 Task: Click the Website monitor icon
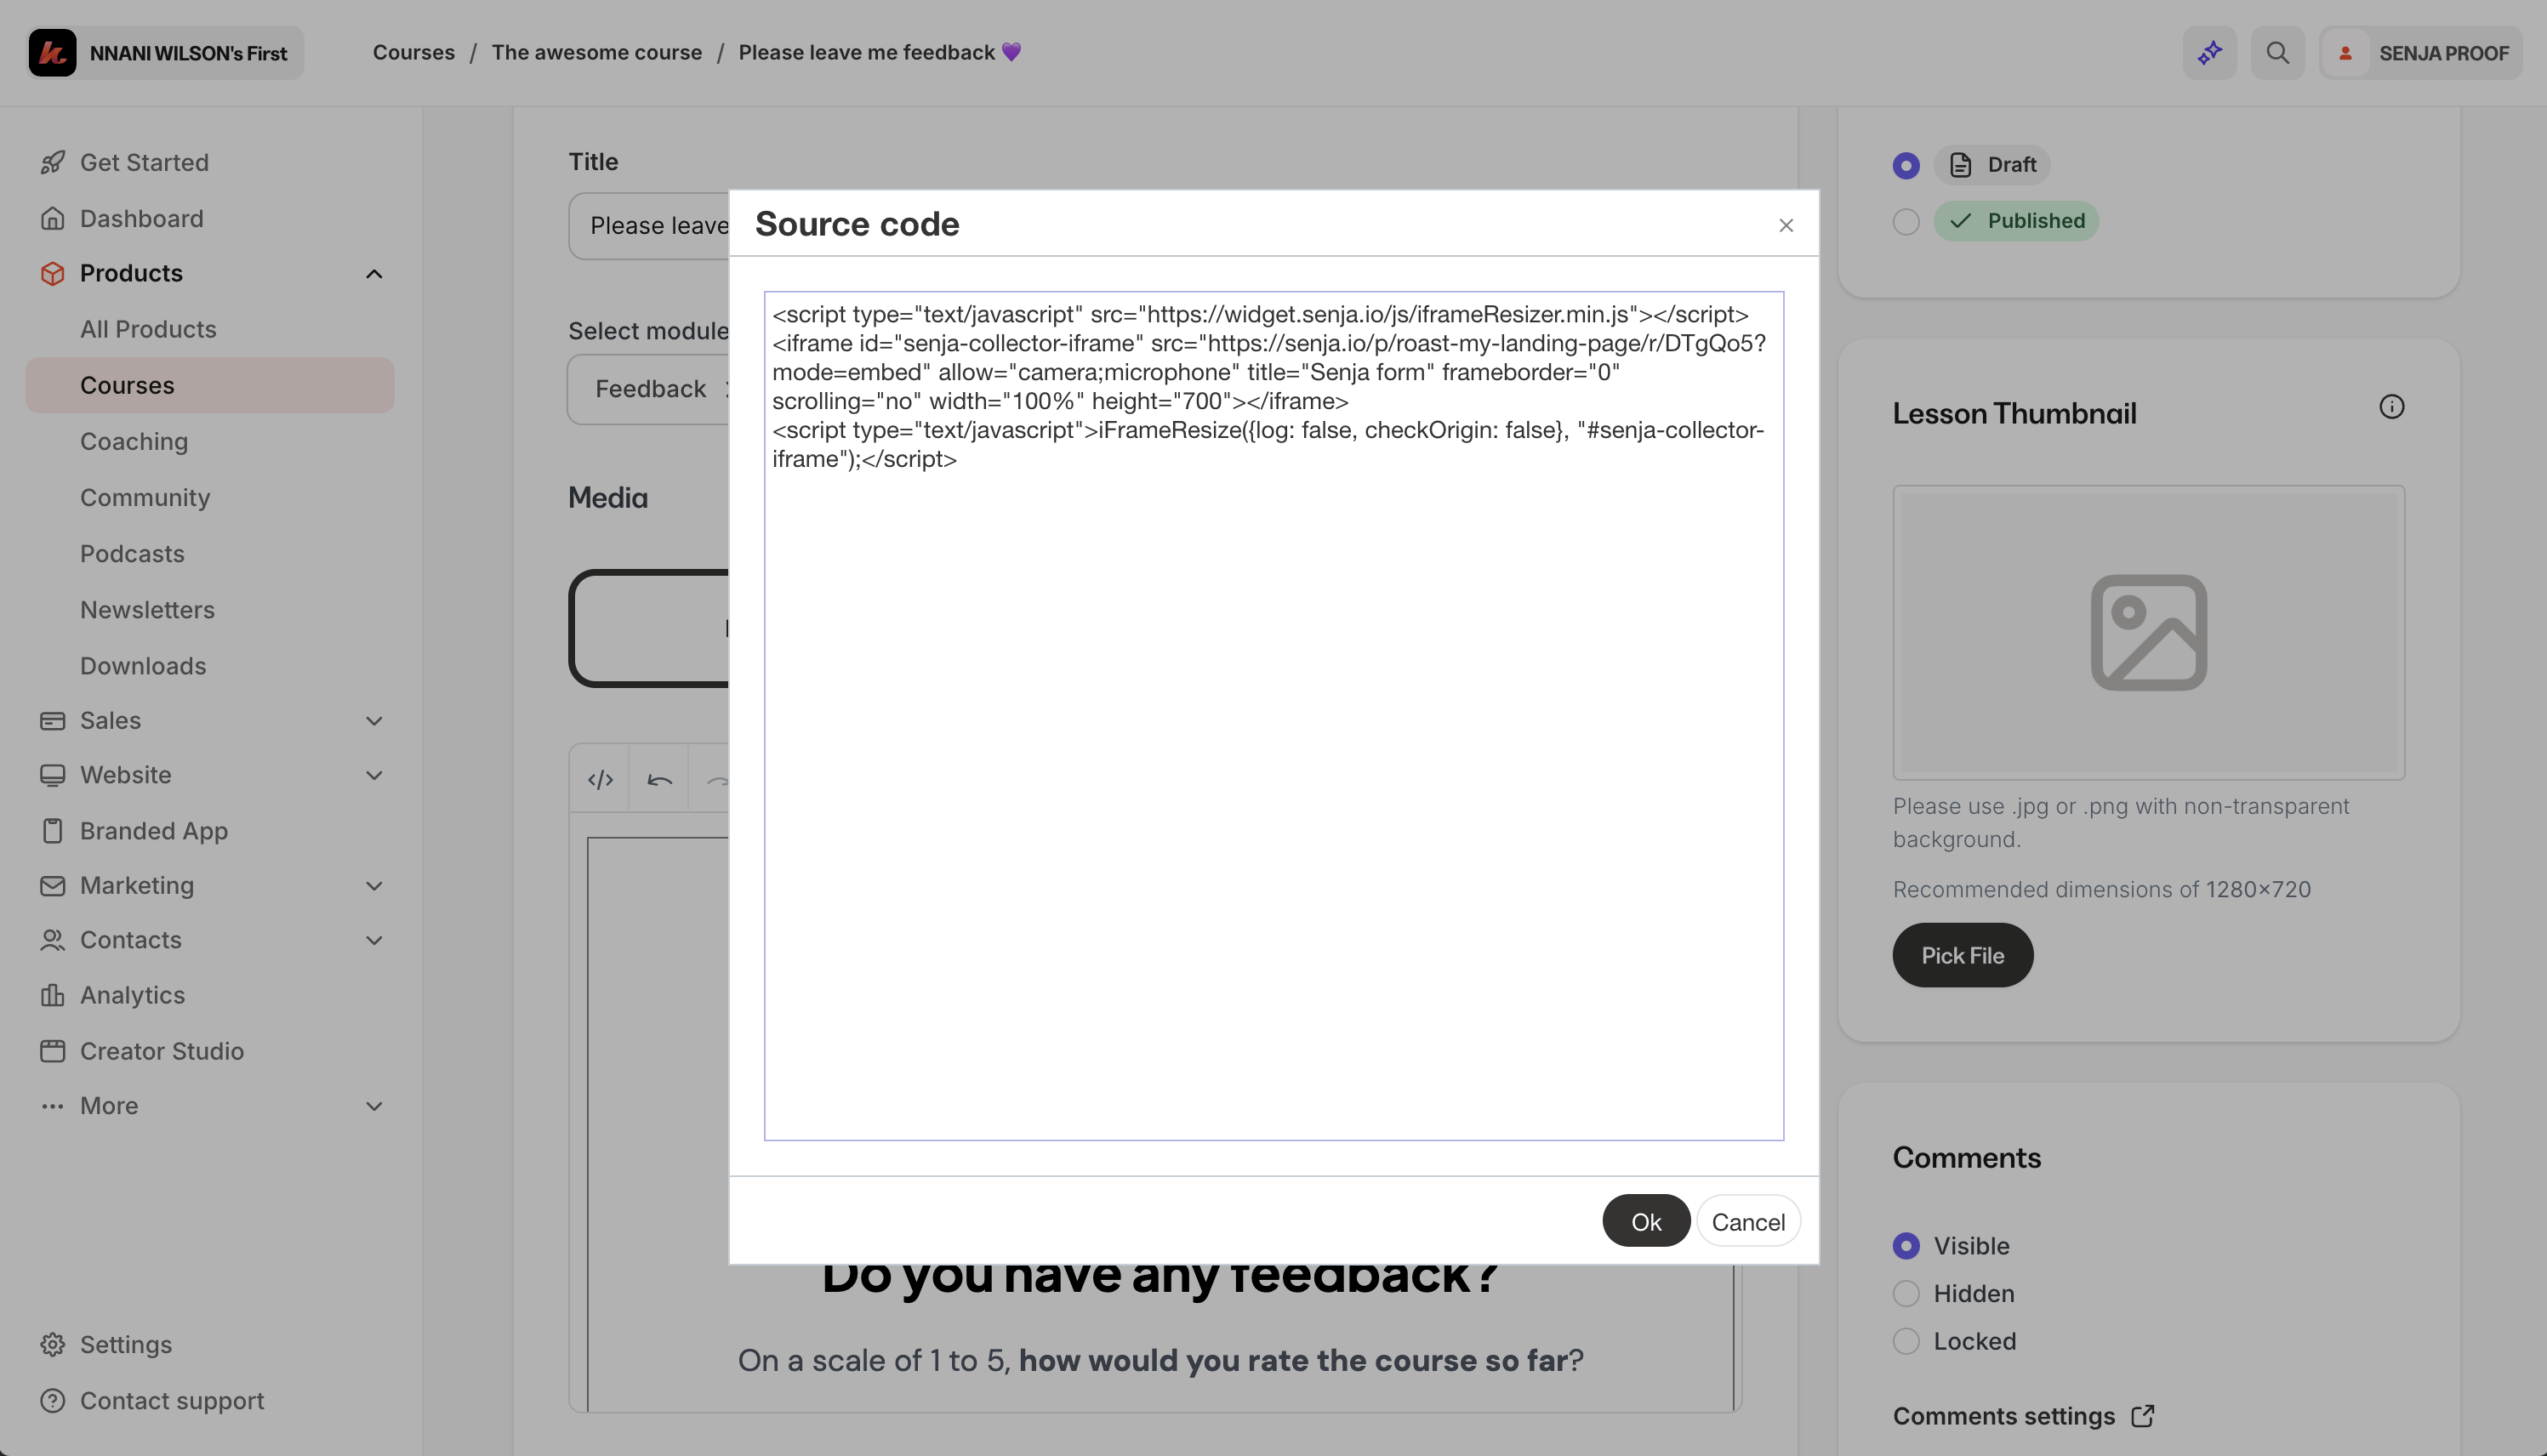pyautogui.click(x=53, y=775)
